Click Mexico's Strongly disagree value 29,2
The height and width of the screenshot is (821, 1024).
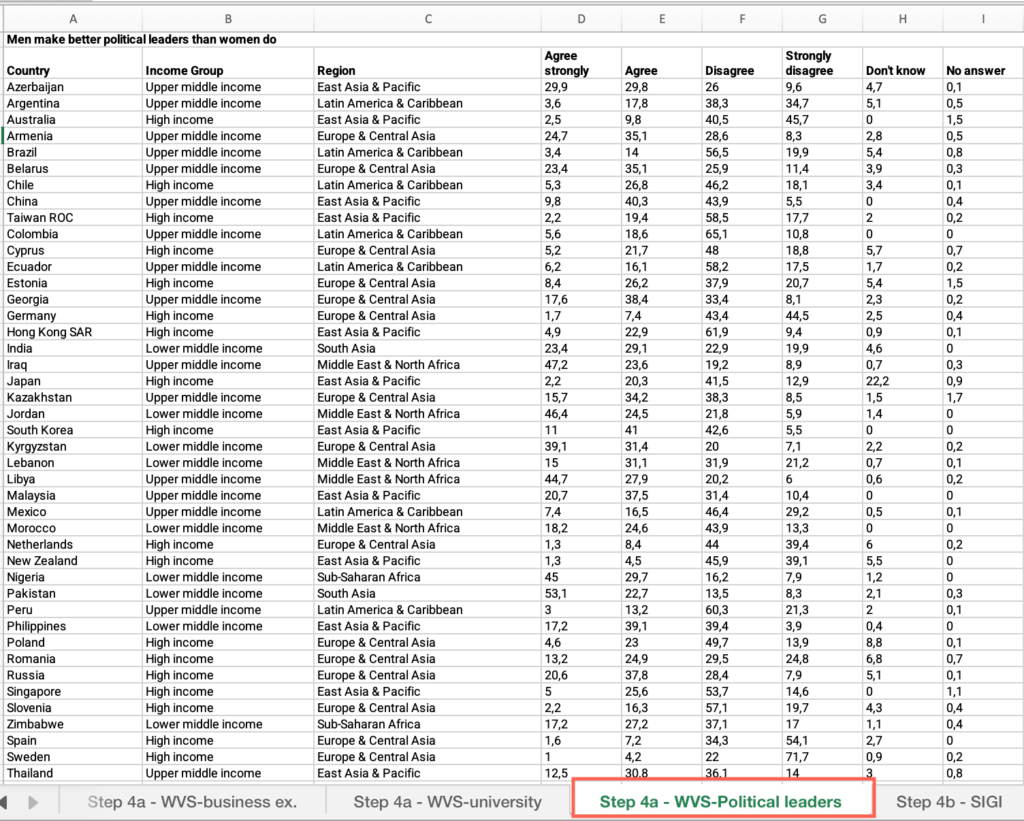point(822,511)
